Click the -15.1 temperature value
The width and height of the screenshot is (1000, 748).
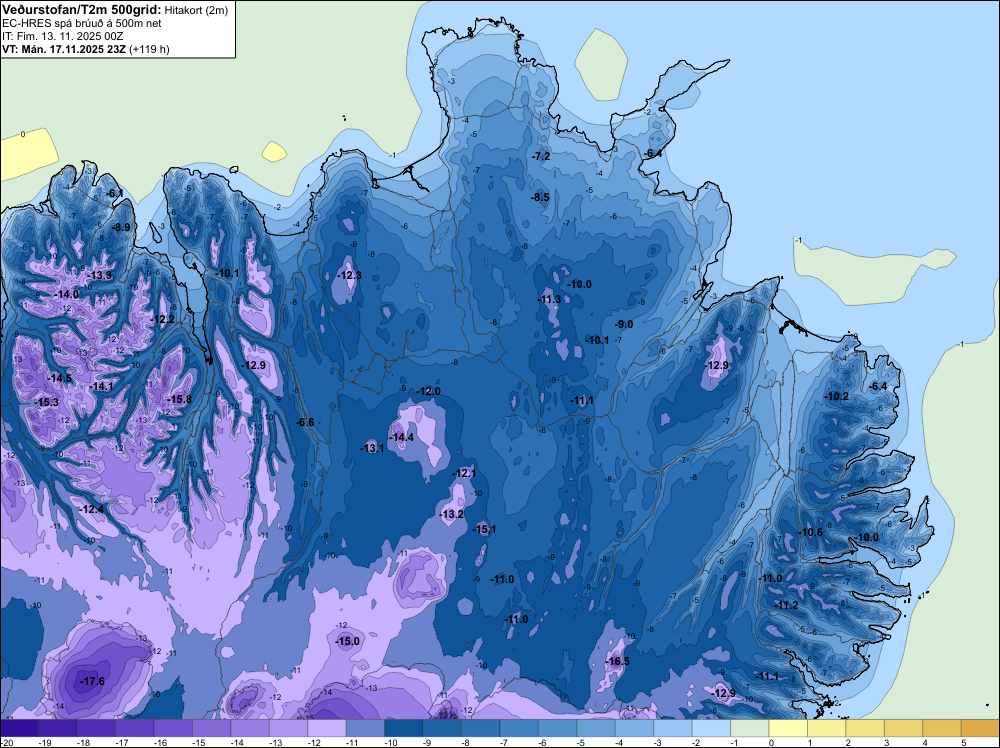click(x=484, y=529)
